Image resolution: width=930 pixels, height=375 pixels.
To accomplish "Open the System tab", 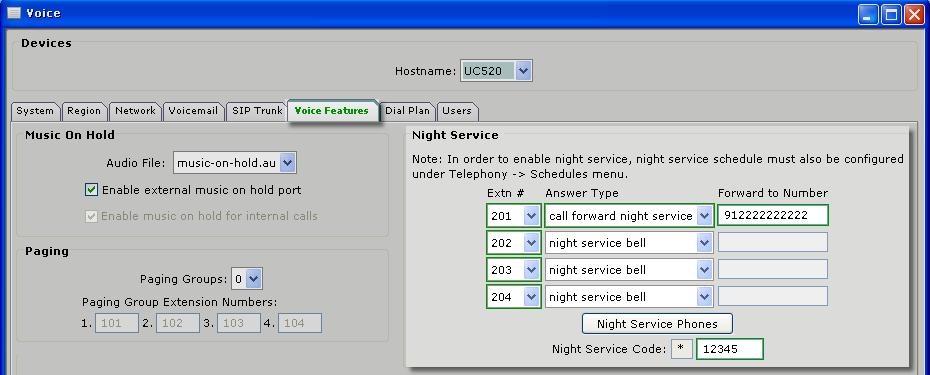I will point(35,111).
